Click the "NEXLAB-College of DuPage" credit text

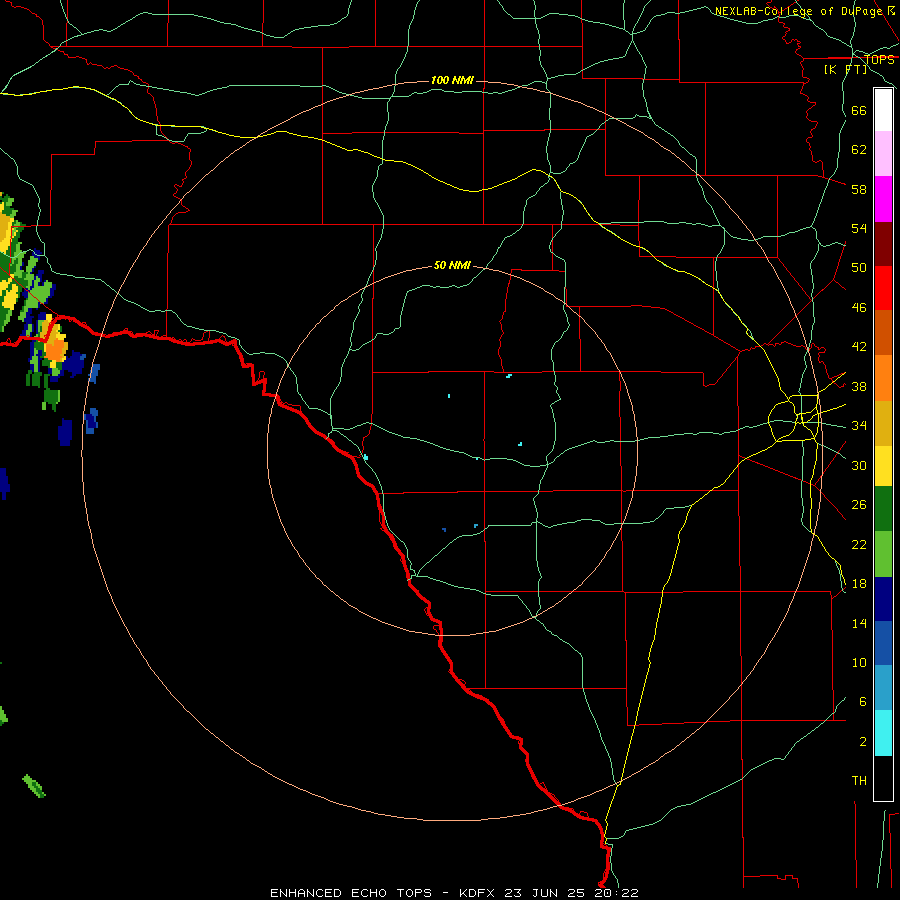click(798, 11)
